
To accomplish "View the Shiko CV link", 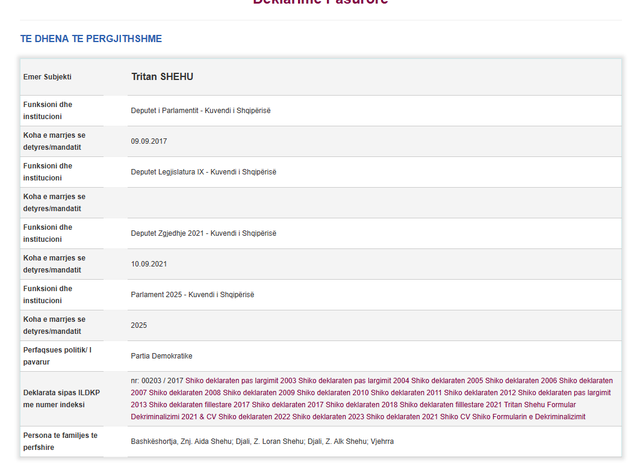I will pos(455,417).
